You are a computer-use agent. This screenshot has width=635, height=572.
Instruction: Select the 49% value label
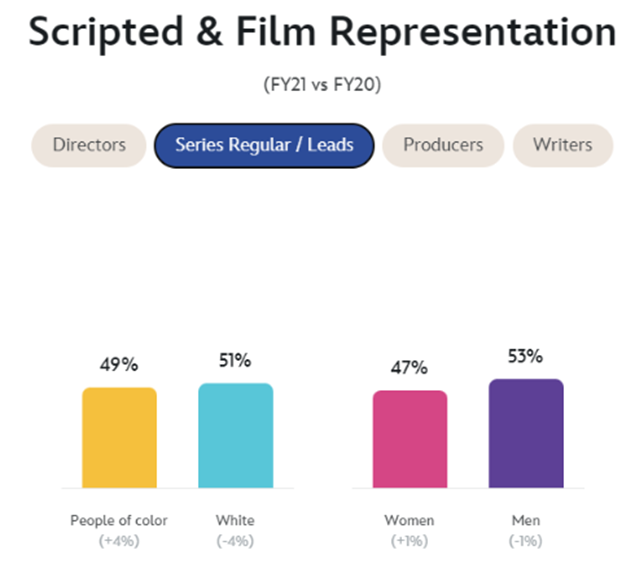(119, 365)
